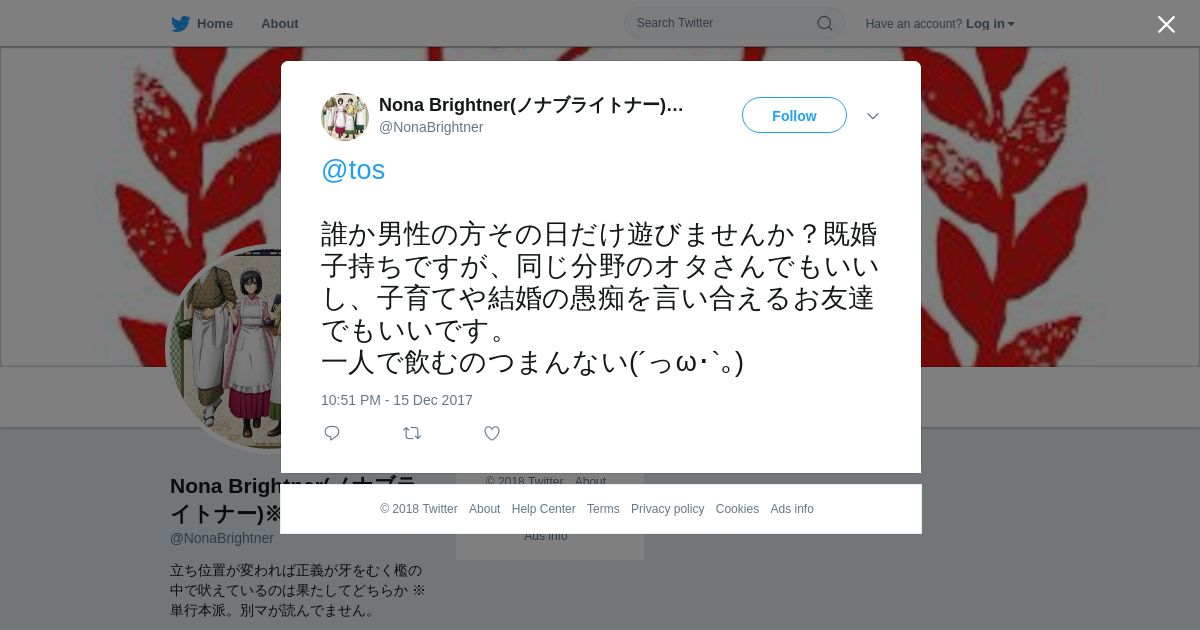Click the Twitter bird logo icon
This screenshot has width=1200, height=630.
pos(180,24)
